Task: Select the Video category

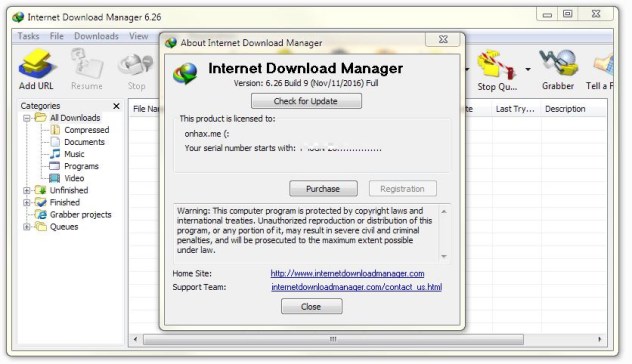Action: [74, 178]
